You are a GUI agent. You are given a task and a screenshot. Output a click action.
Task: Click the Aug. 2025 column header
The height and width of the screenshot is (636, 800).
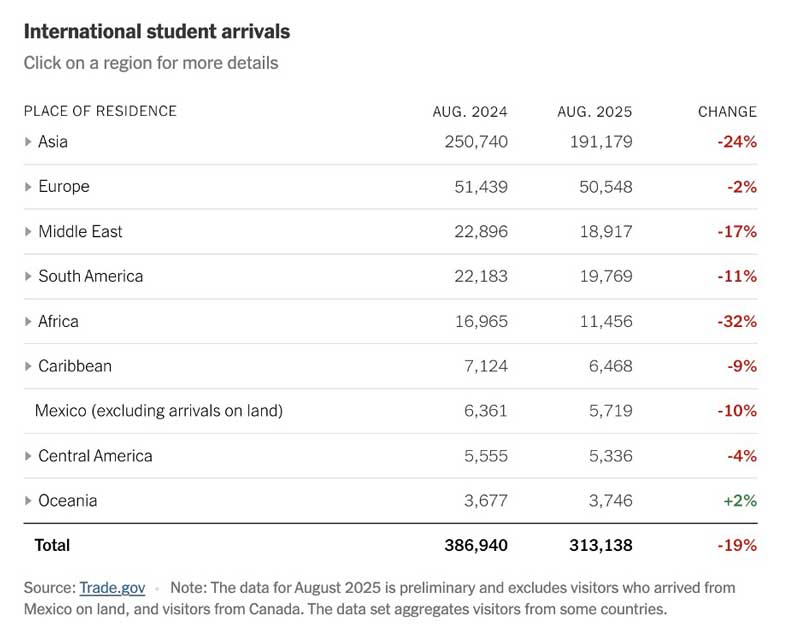[x=595, y=112]
